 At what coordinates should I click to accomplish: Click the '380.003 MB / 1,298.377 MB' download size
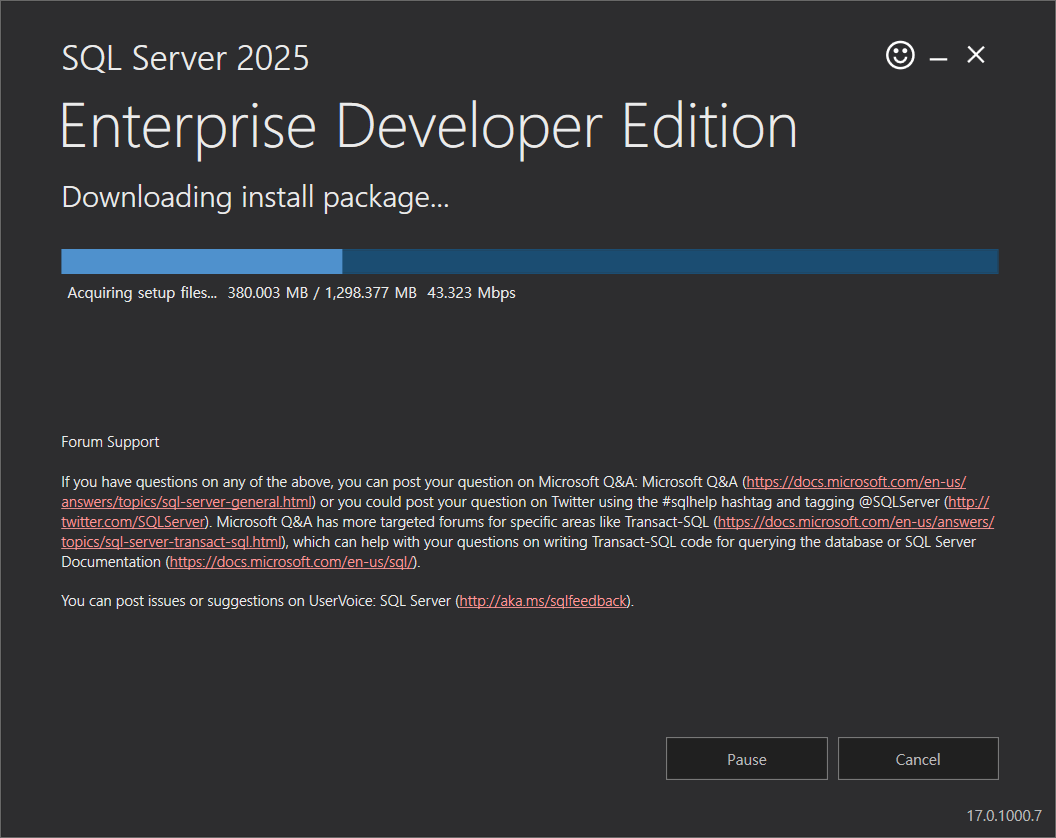point(322,293)
